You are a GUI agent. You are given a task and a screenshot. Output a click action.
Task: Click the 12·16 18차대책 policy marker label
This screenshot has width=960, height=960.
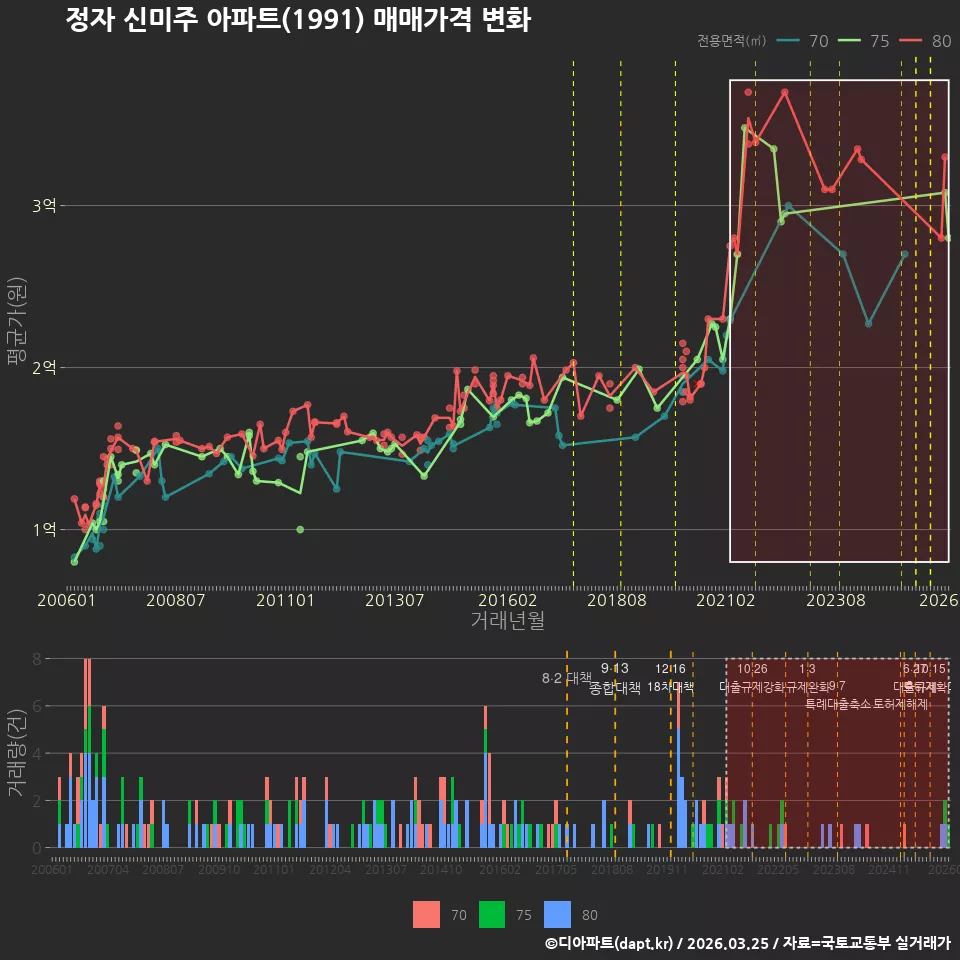[x=670, y=678]
